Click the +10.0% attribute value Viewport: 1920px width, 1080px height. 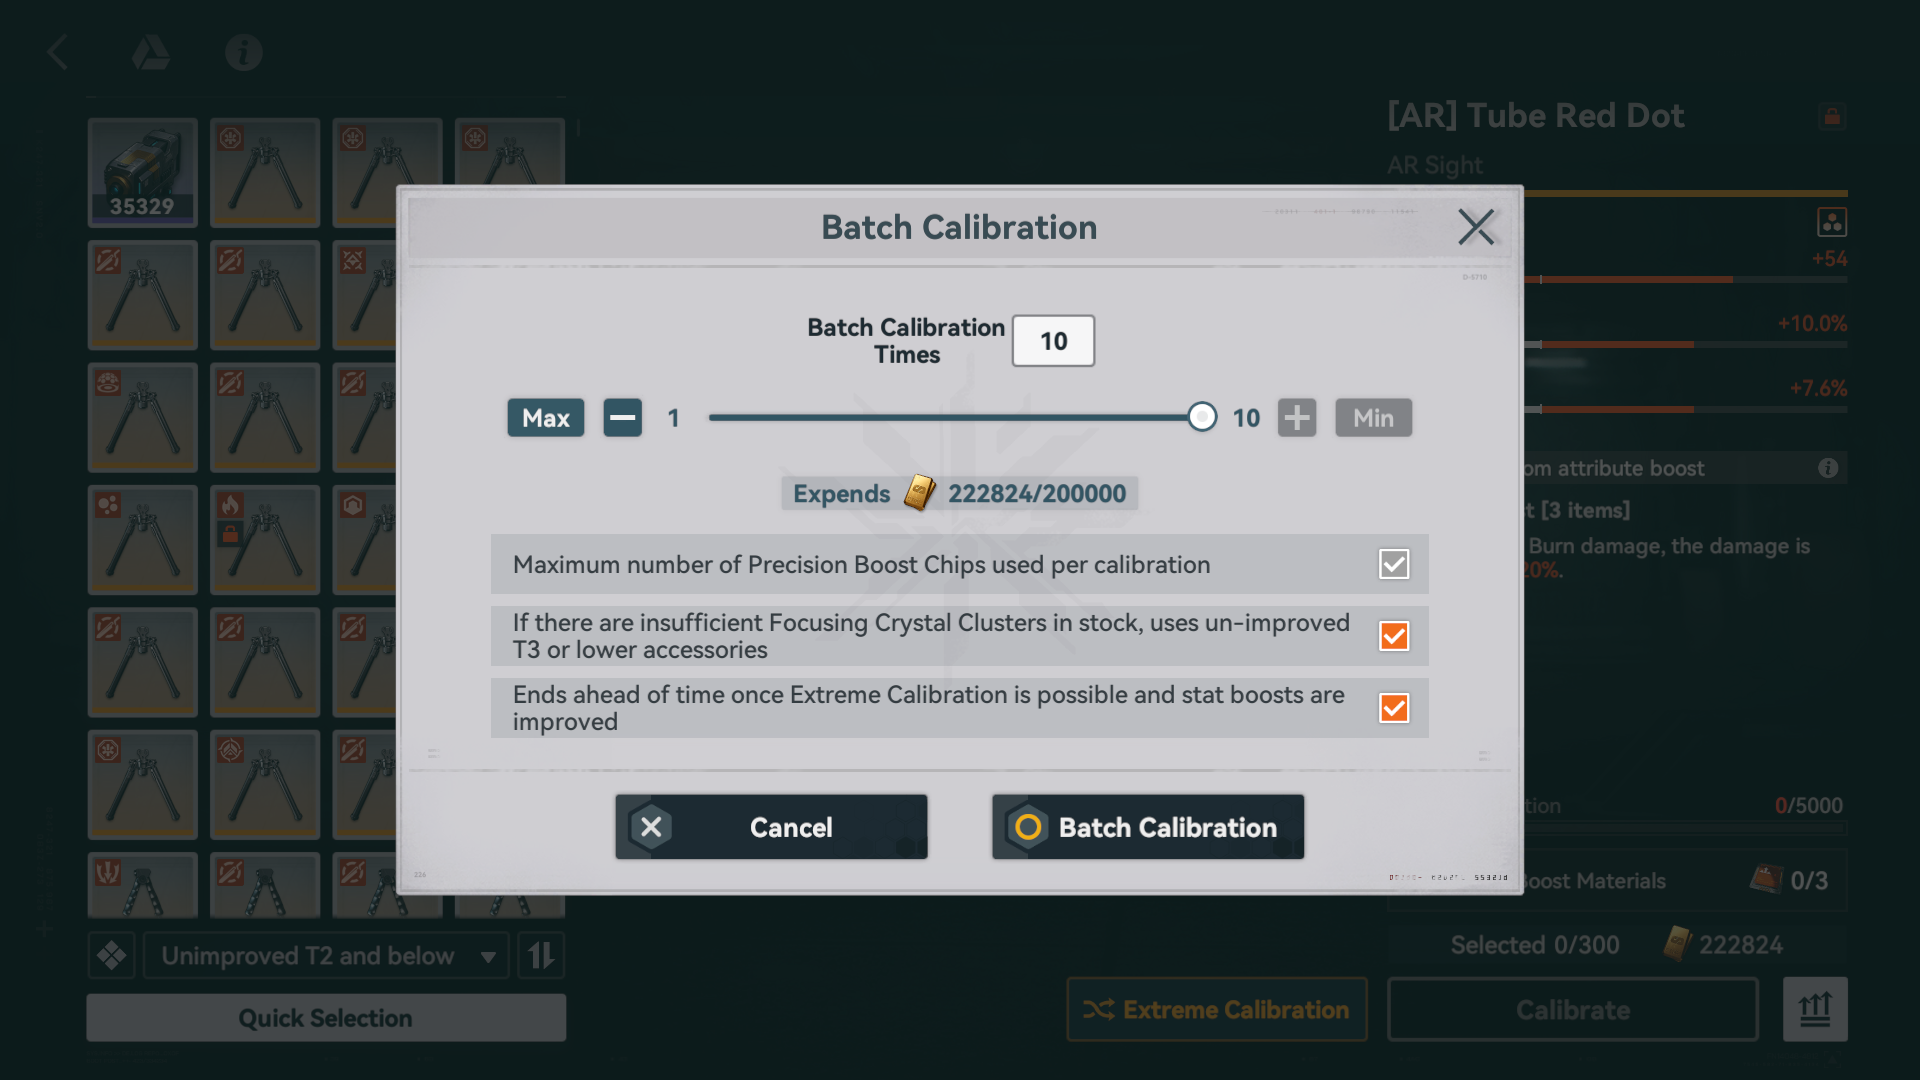1812,324
